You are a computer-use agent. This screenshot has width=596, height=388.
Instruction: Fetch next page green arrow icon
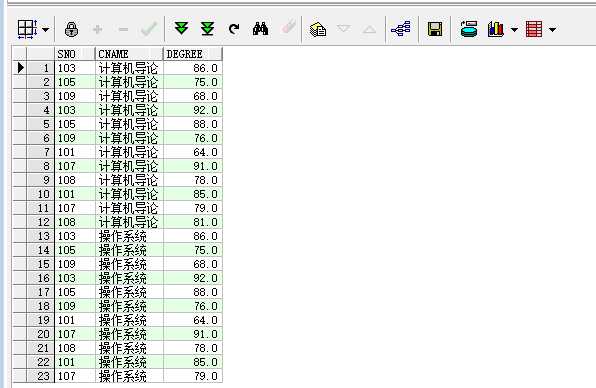[181, 29]
